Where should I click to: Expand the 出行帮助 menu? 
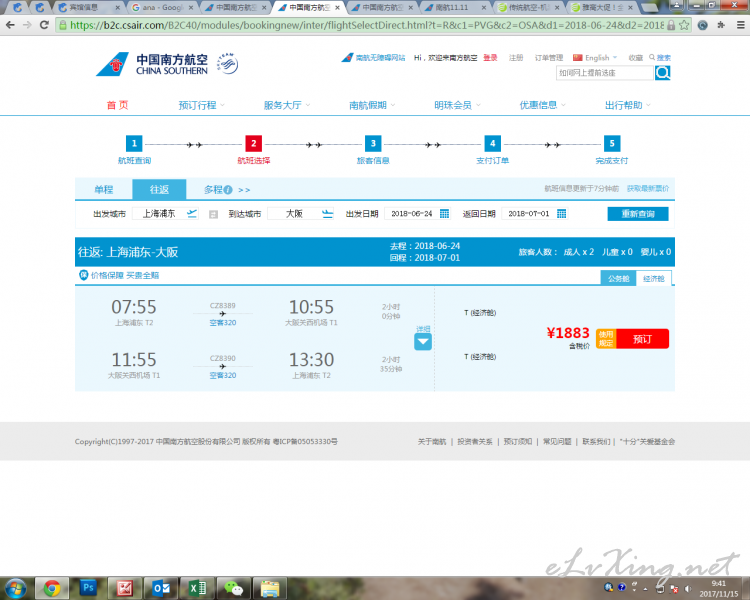[628, 105]
